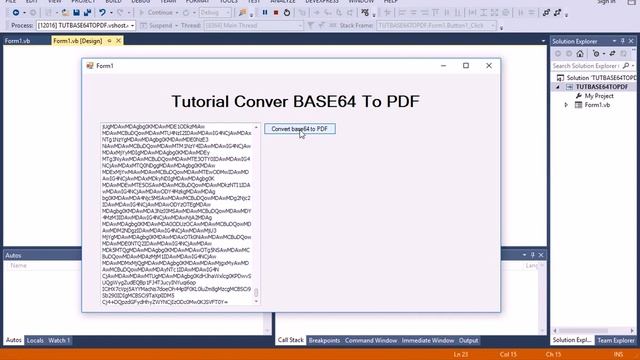The image size is (640, 360).
Task: Click inside the base64 text box
Action: [x=177, y=214]
